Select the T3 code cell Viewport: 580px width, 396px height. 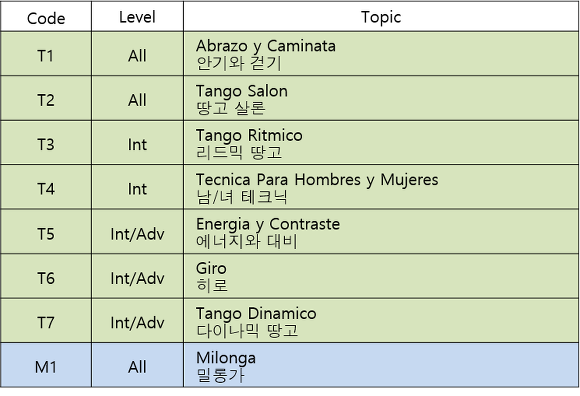click(x=46, y=143)
